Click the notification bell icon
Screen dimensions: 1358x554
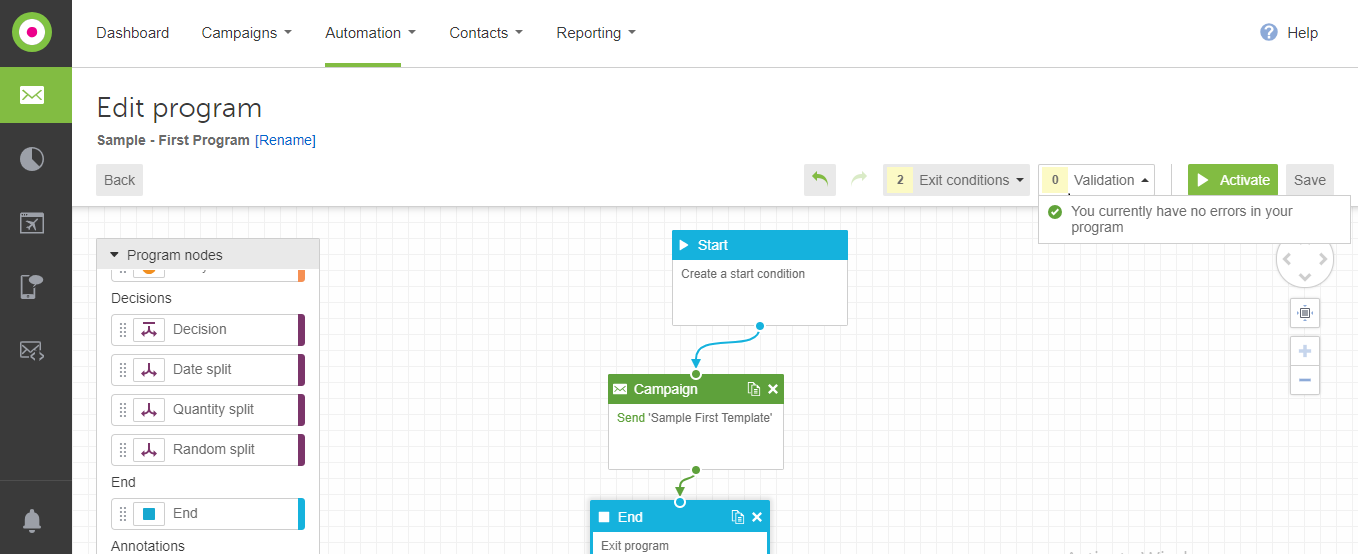pyautogui.click(x=32, y=520)
